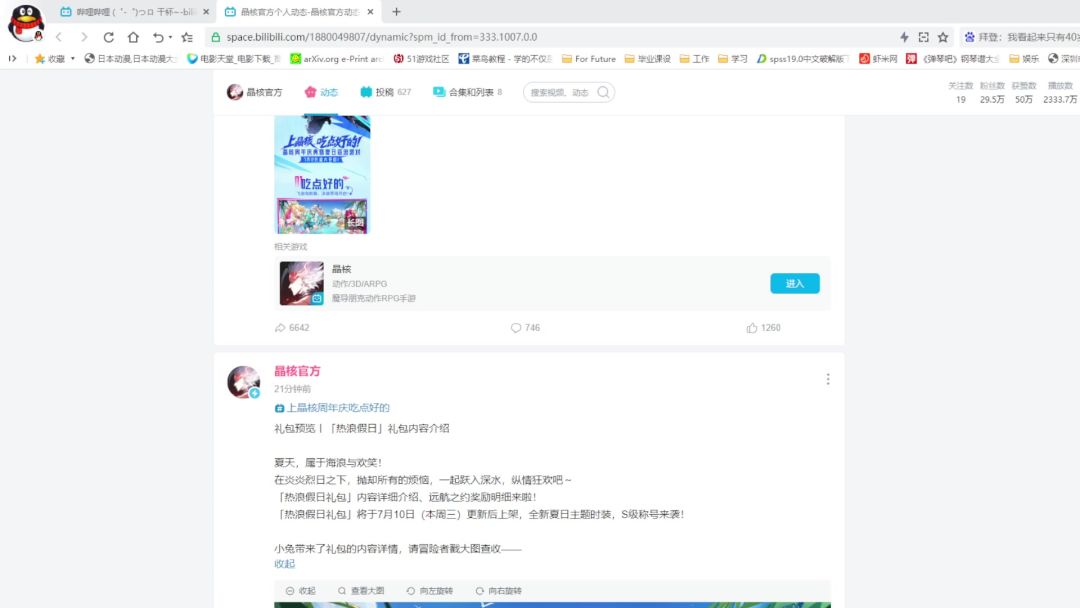Screen dimensions: 1080x608
Task: Reload the page with the refresh icon
Action: tap(109, 37)
